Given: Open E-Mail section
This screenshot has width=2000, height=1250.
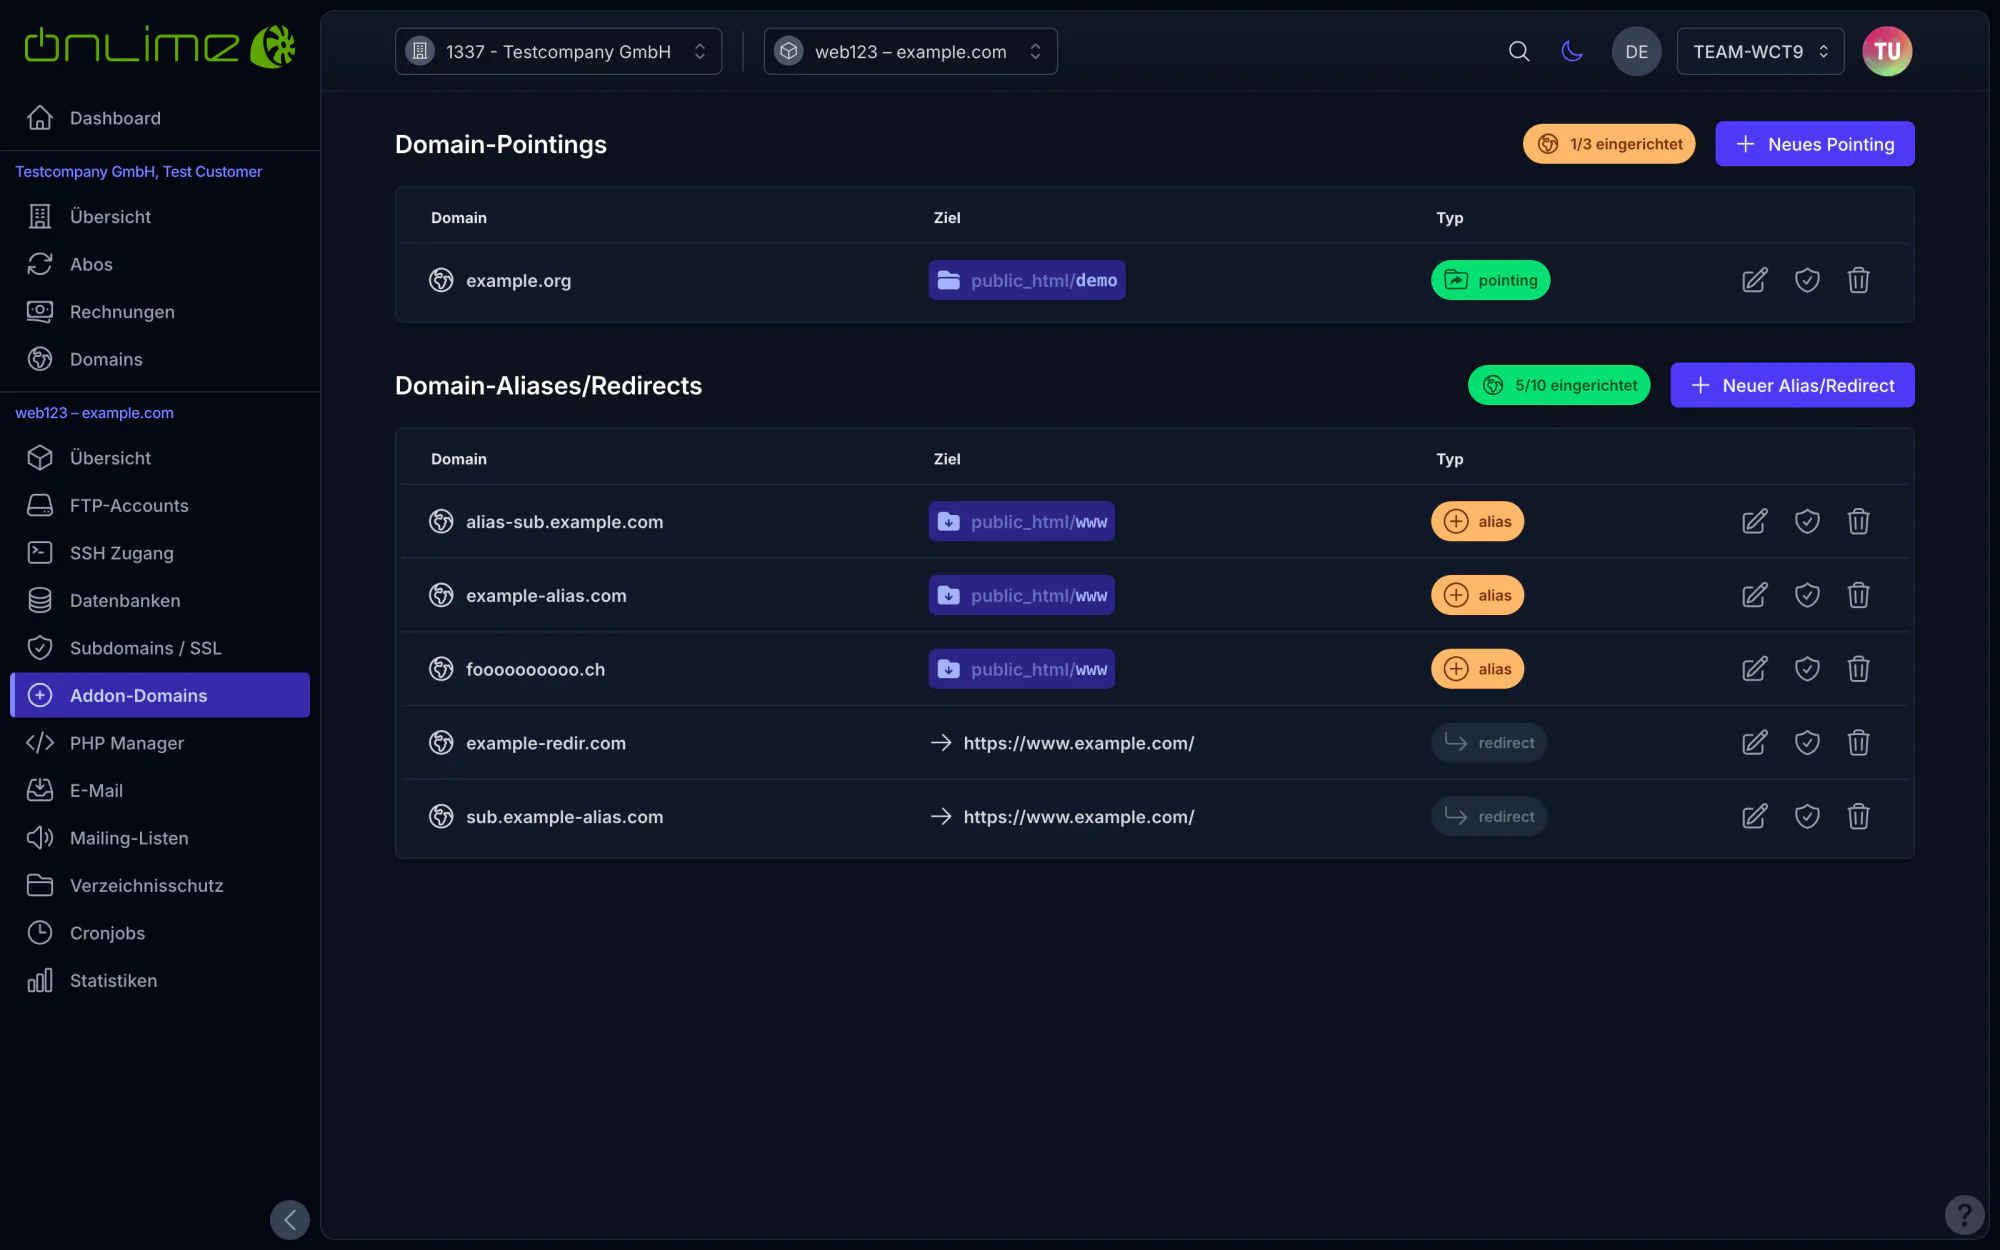Looking at the screenshot, I should tap(160, 790).
